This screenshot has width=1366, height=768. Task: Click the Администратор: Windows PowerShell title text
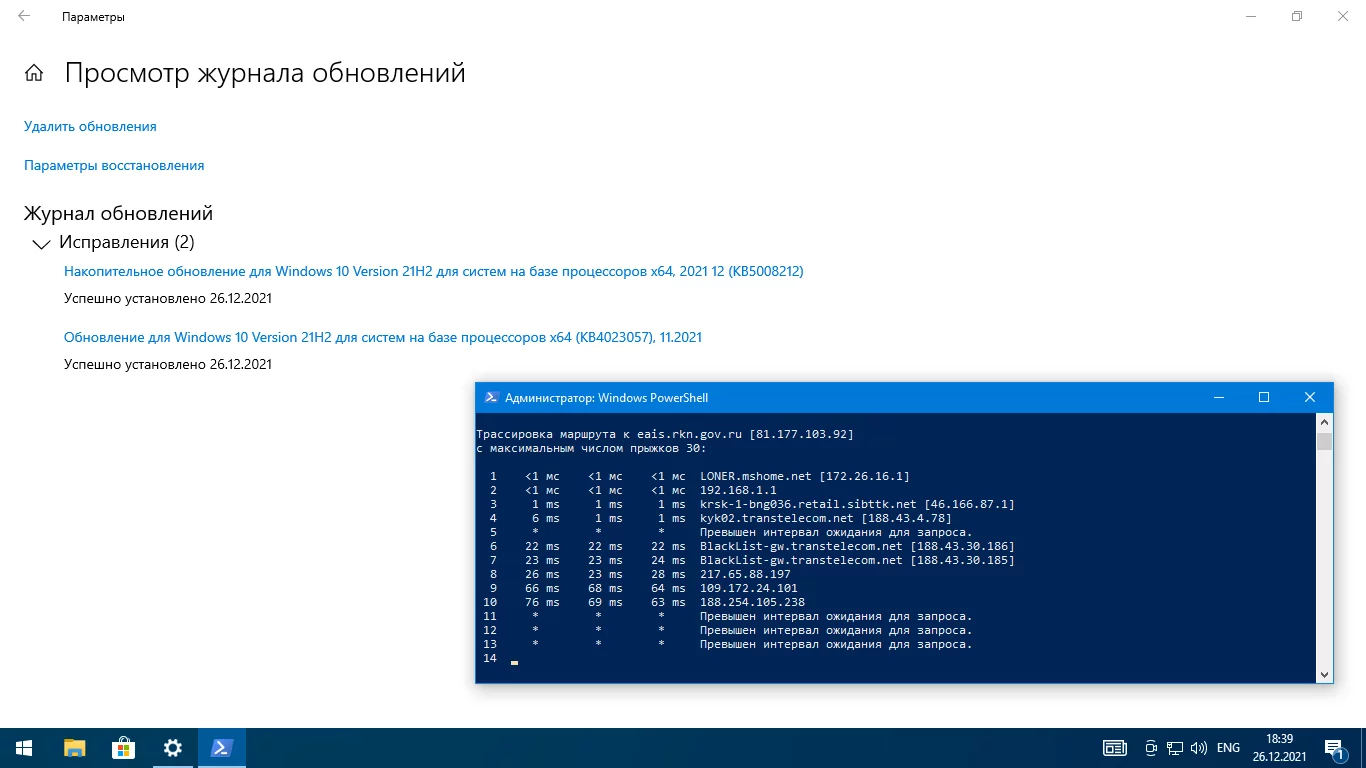(607, 397)
